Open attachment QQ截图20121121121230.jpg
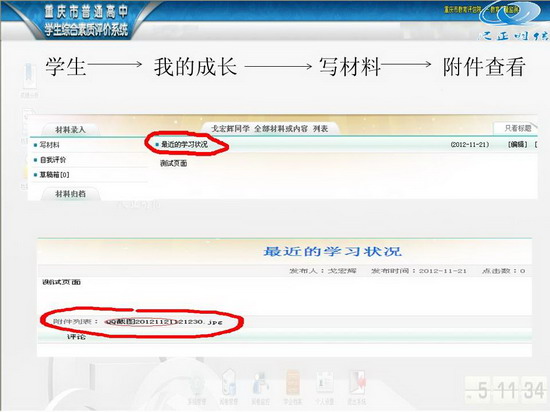The height and width of the screenshot is (412, 550). pos(165,322)
